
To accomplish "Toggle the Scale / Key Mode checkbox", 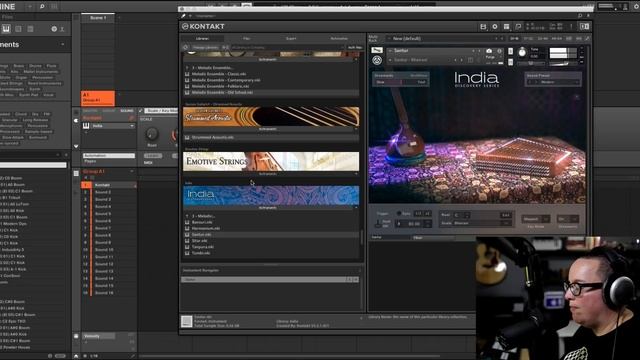I will point(140,111).
